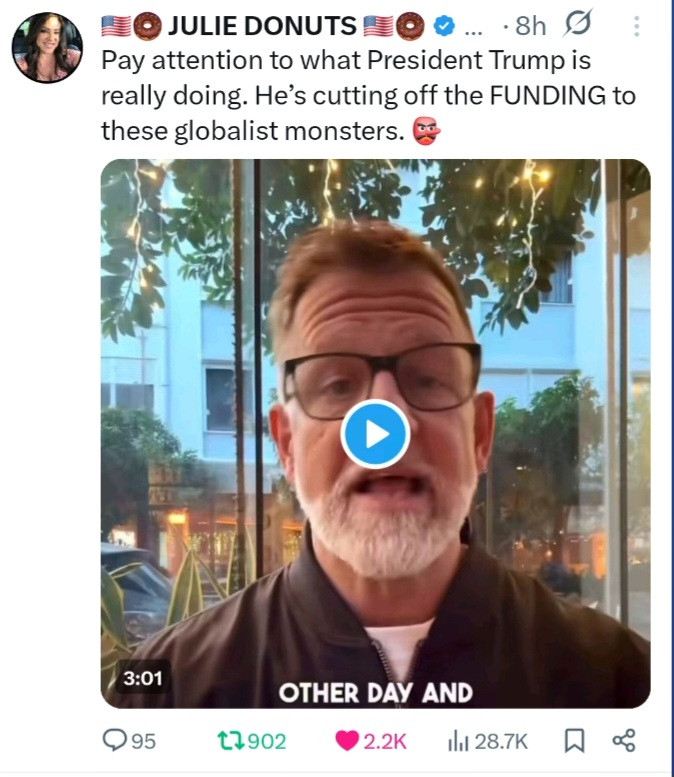Click the 2.2K likes count
This screenshot has width=674, height=777.
click(x=384, y=741)
